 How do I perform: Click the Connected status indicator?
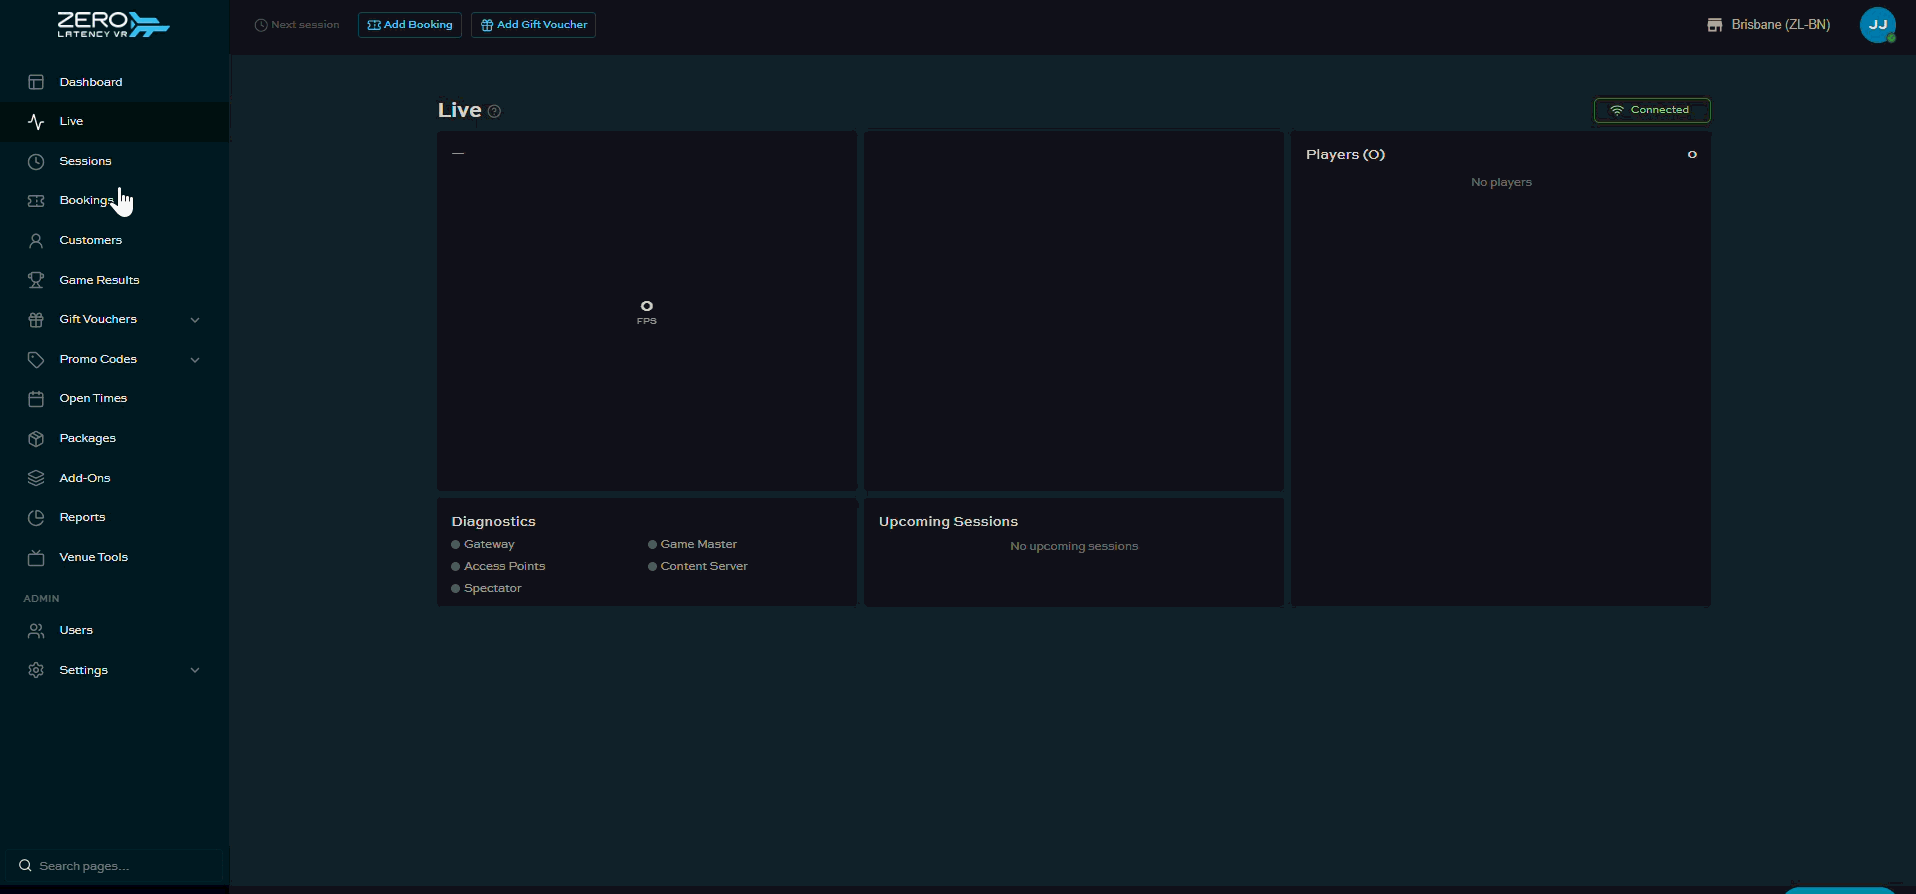pyautogui.click(x=1652, y=110)
